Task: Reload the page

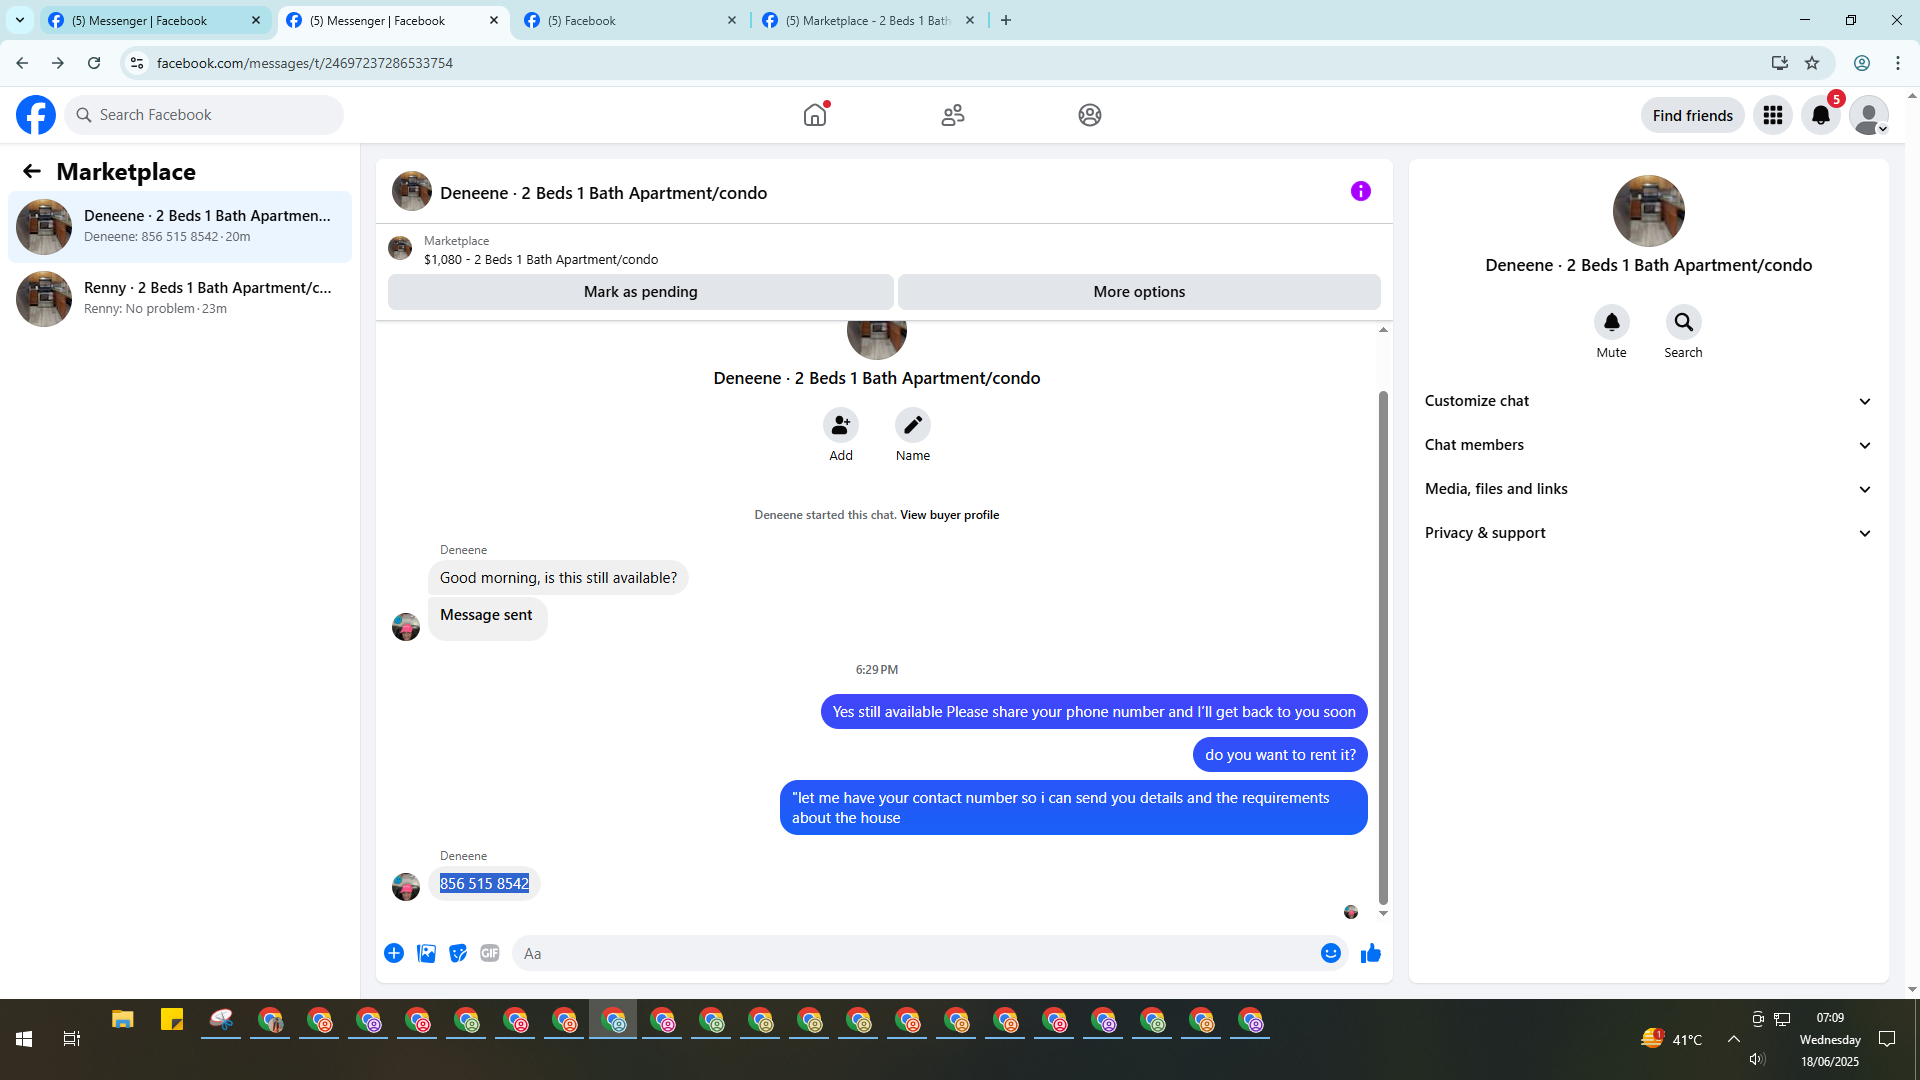Action: tap(94, 63)
